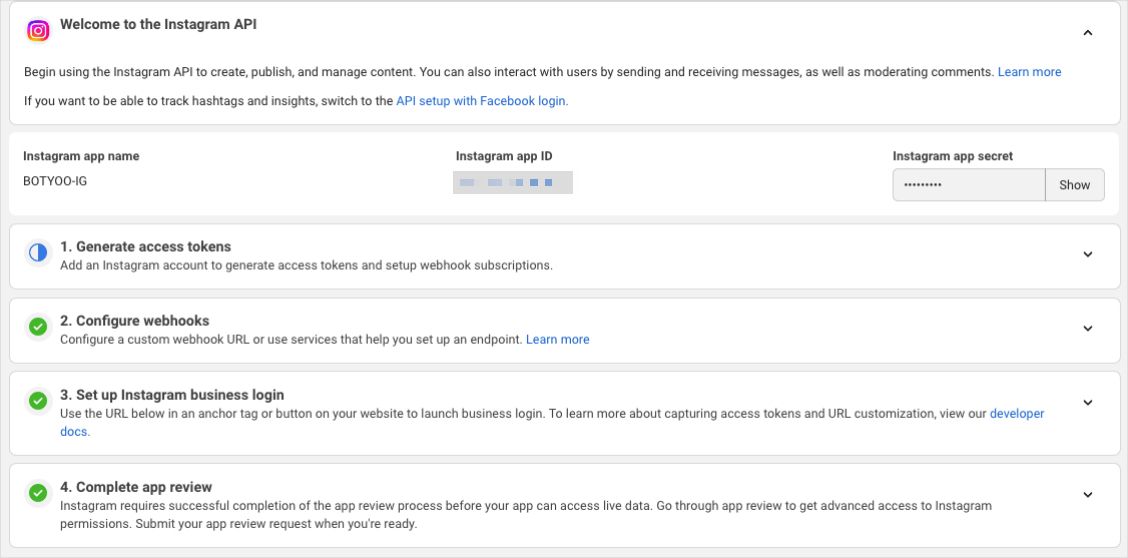
Task: Open Learn more link in welcome text
Action: tap(1029, 72)
